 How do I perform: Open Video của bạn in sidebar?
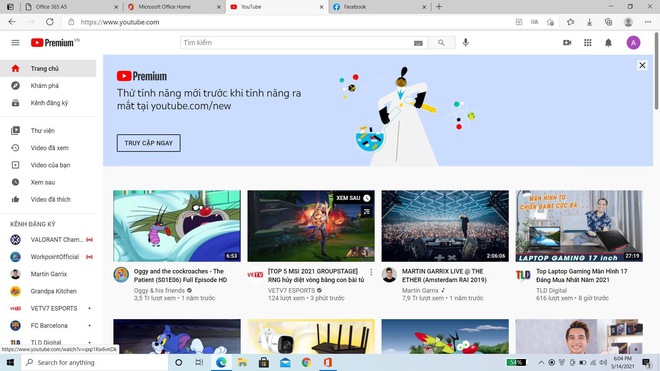[x=48, y=165]
